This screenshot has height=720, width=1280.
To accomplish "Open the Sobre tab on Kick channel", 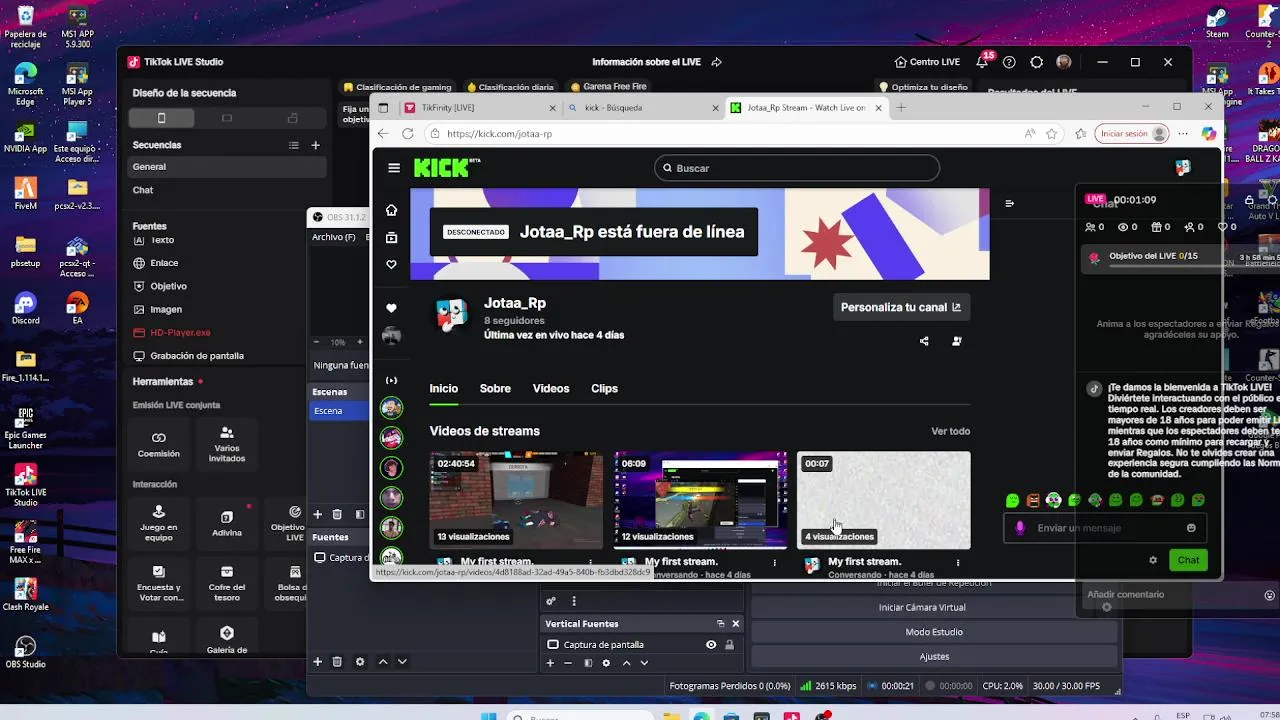I will coord(495,388).
